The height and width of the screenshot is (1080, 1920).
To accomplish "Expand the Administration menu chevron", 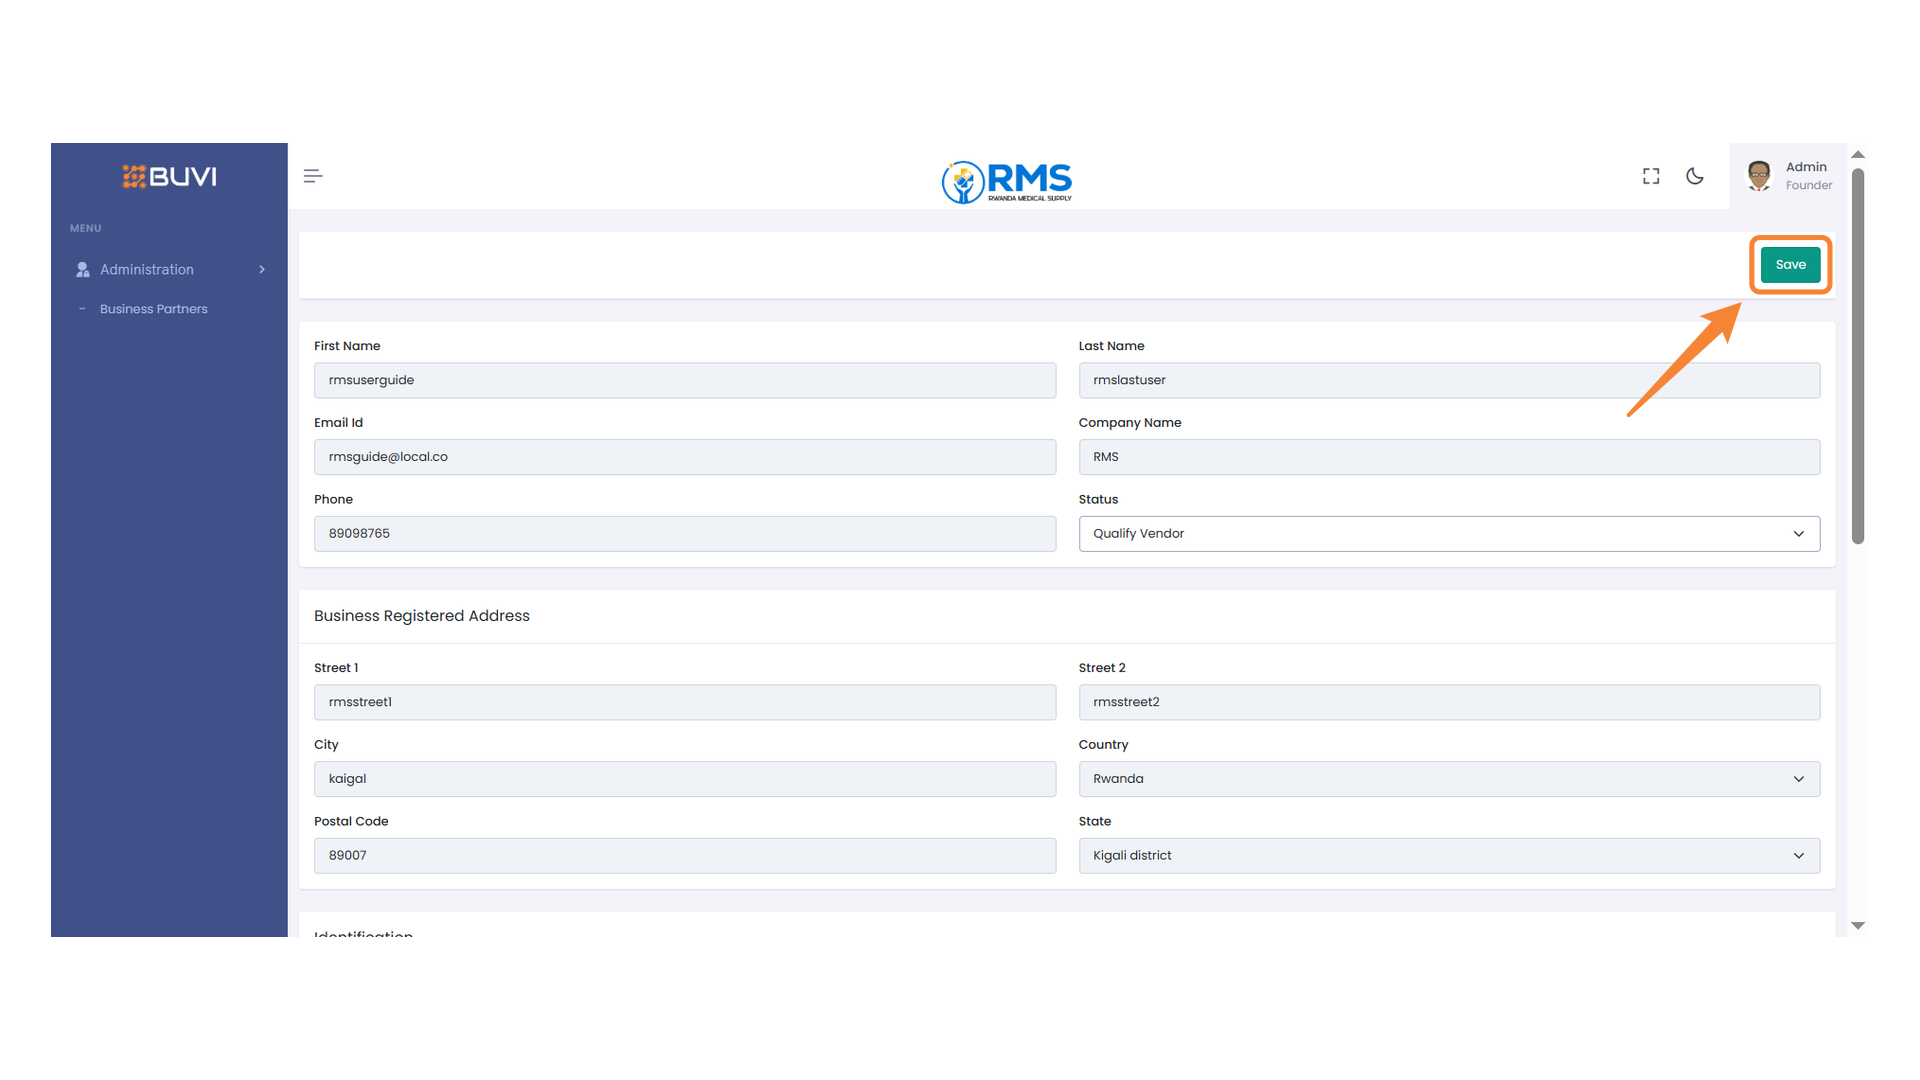I will click(262, 270).
